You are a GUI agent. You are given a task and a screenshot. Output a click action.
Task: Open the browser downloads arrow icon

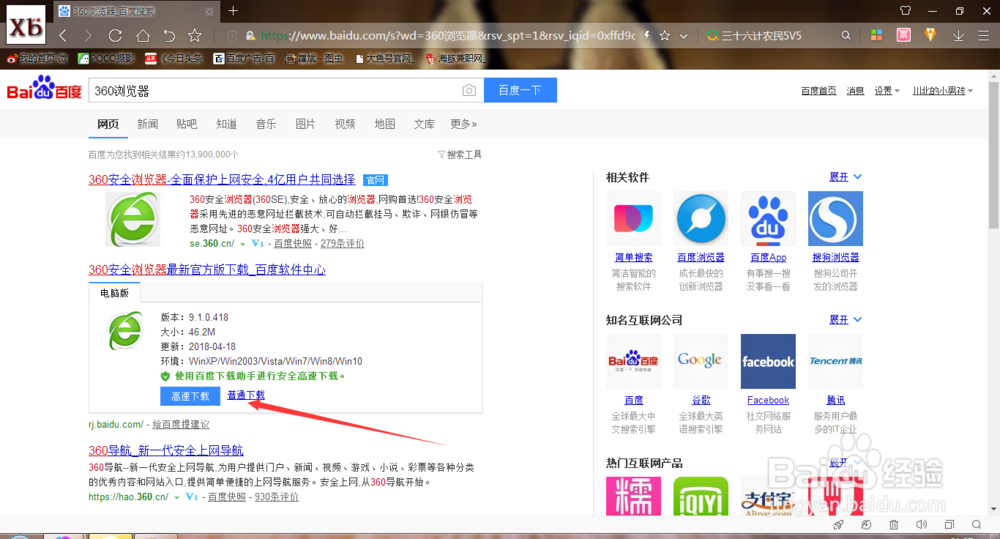tap(958, 36)
